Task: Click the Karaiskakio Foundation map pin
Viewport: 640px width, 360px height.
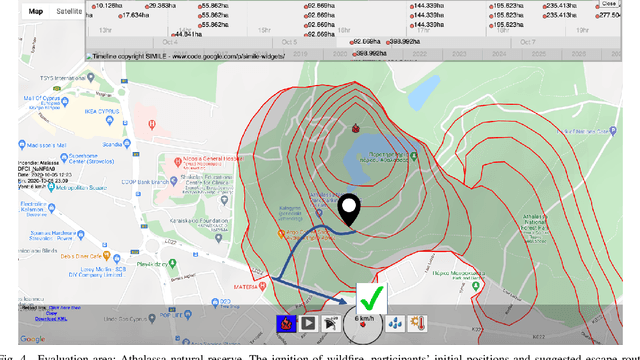Action: tap(219, 238)
